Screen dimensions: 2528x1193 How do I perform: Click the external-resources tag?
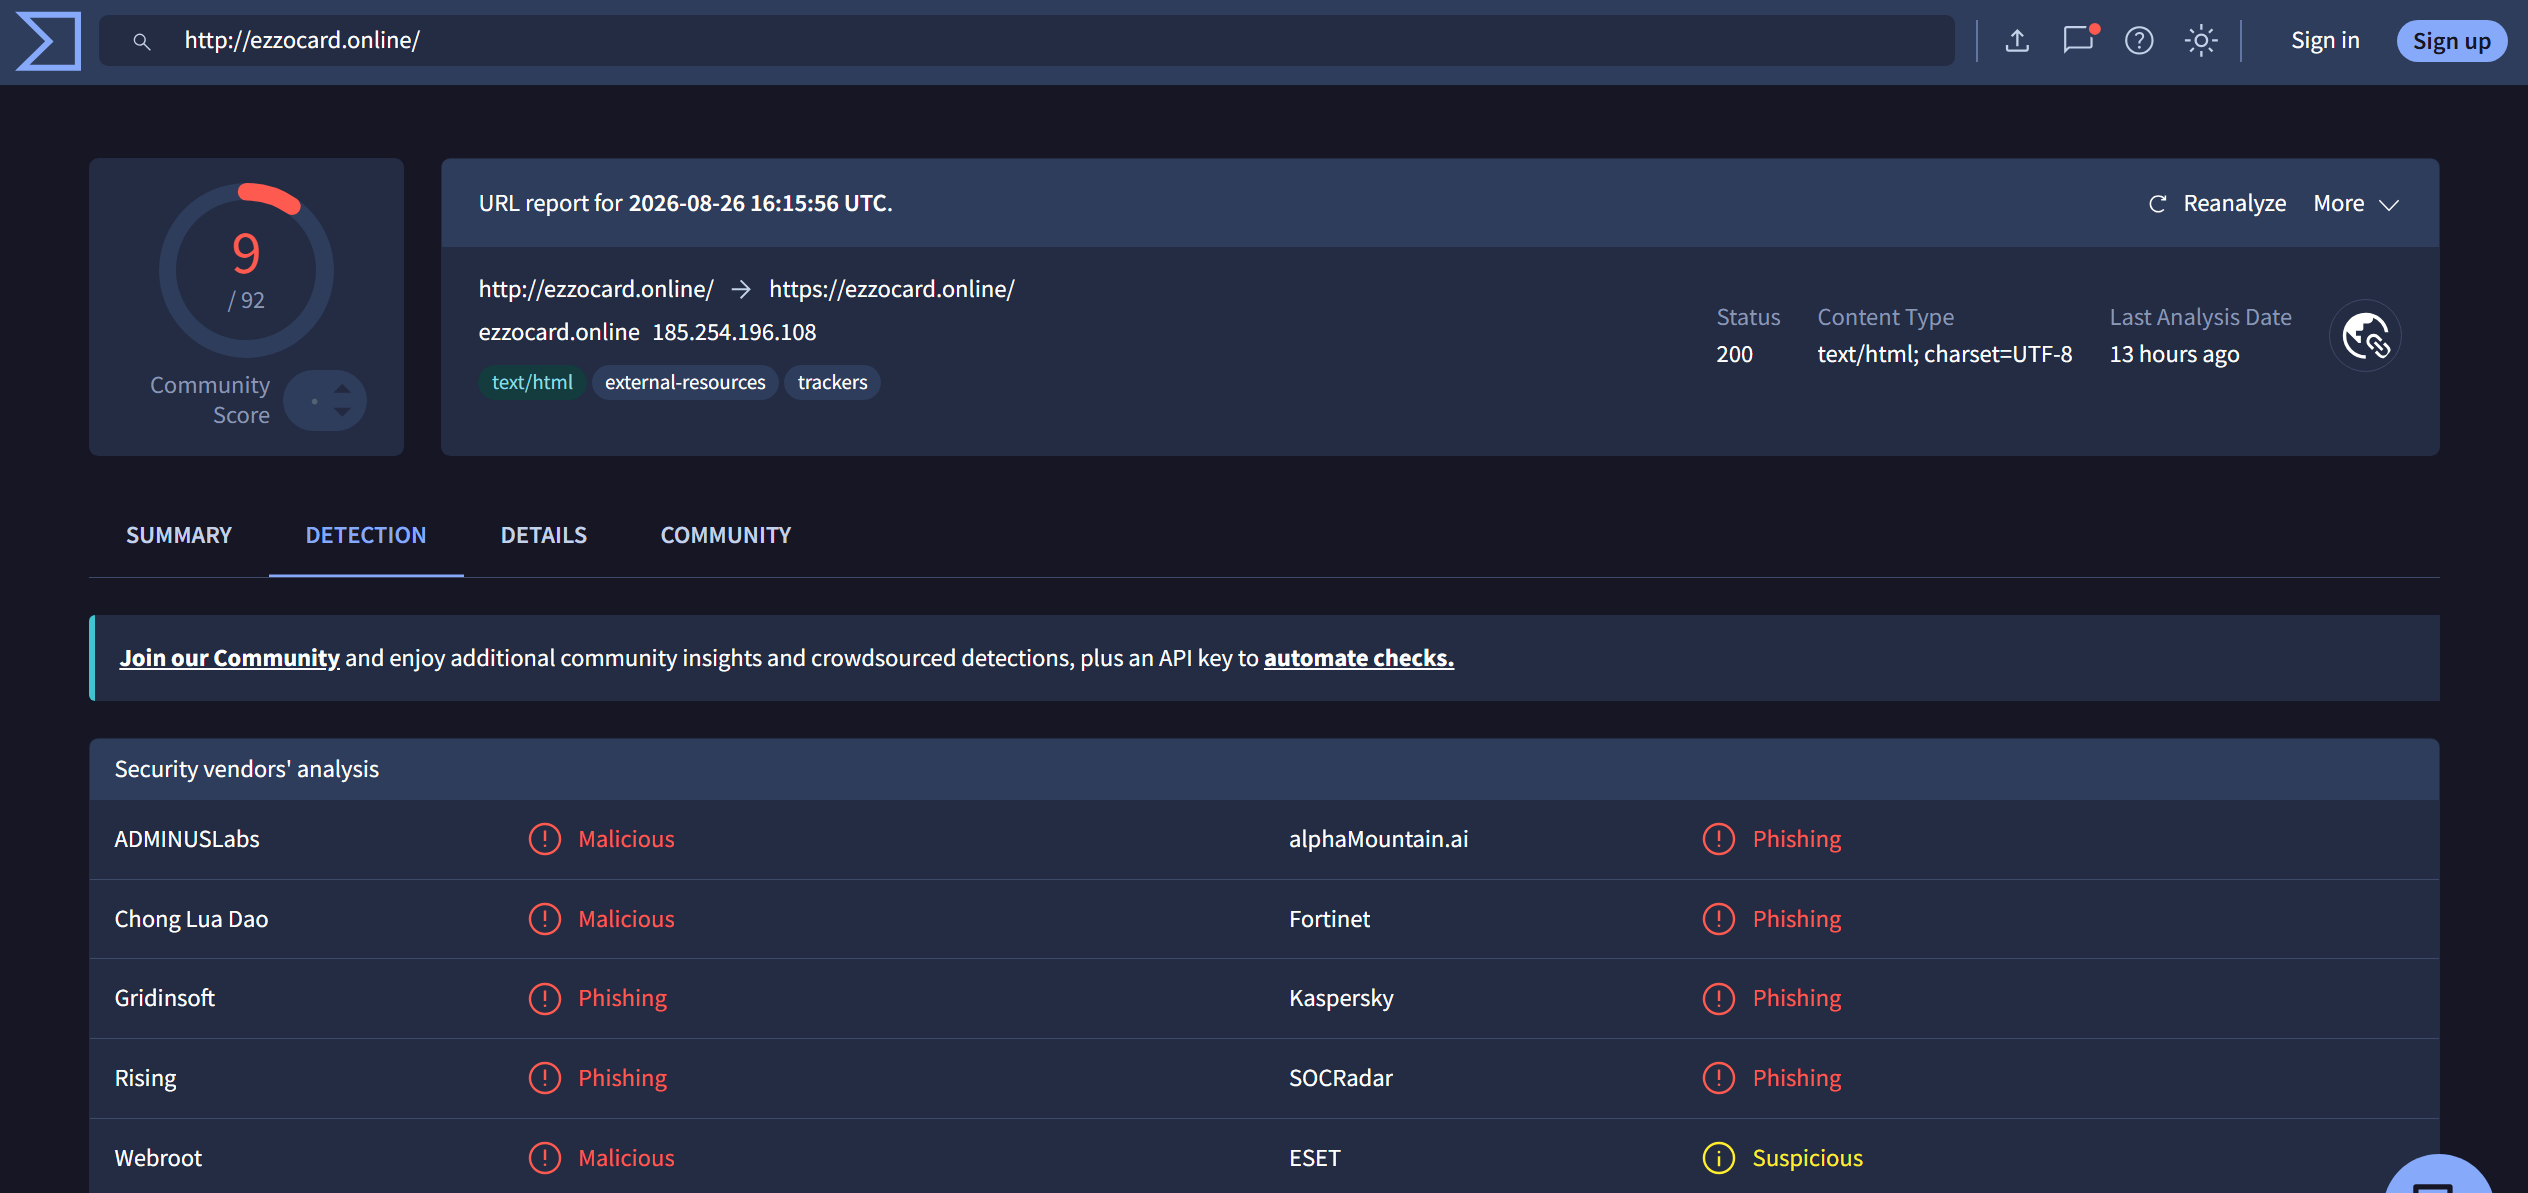click(x=685, y=382)
